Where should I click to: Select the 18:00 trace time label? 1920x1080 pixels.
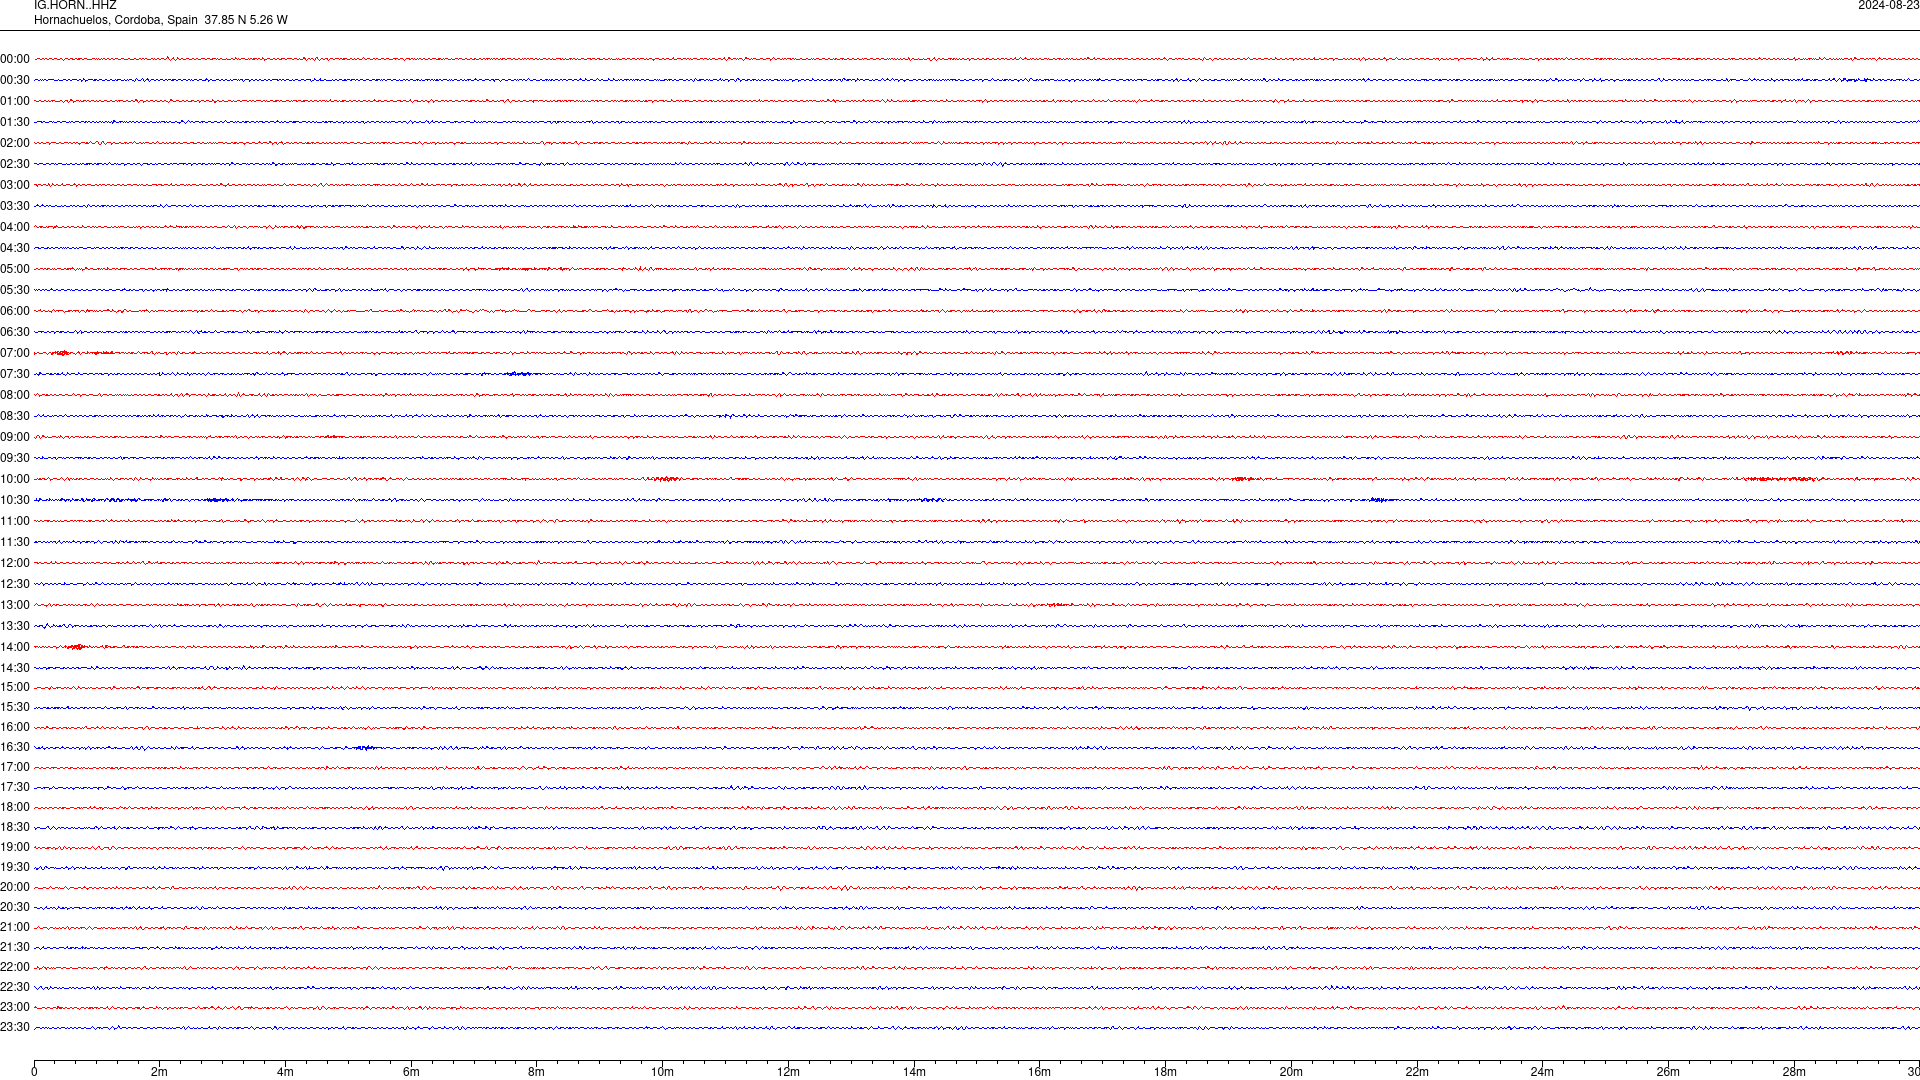(x=15, y=807)
